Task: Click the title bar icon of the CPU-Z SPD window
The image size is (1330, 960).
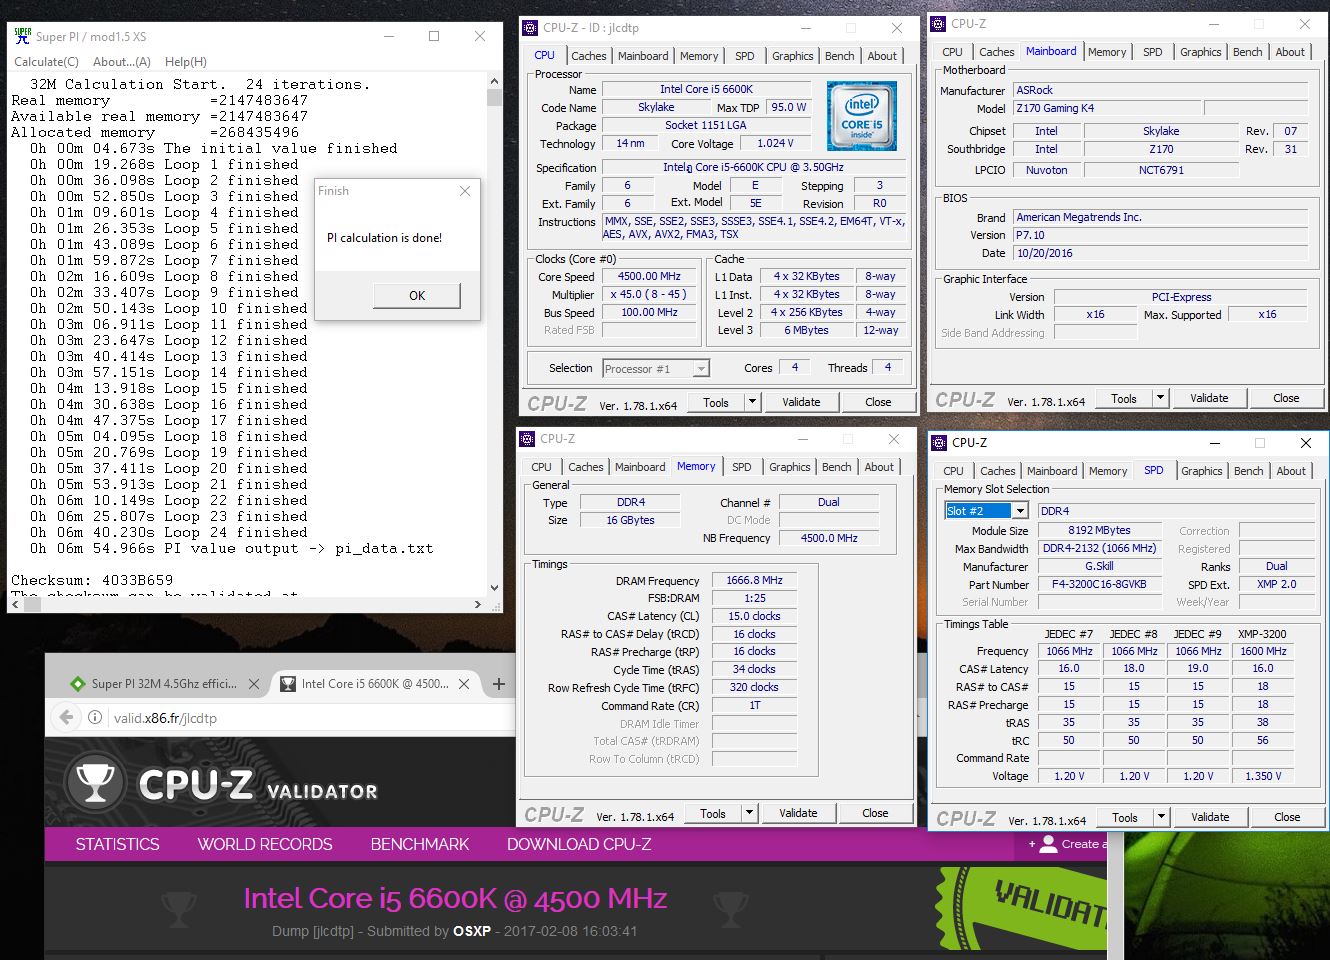Action: tap(939, 442)
